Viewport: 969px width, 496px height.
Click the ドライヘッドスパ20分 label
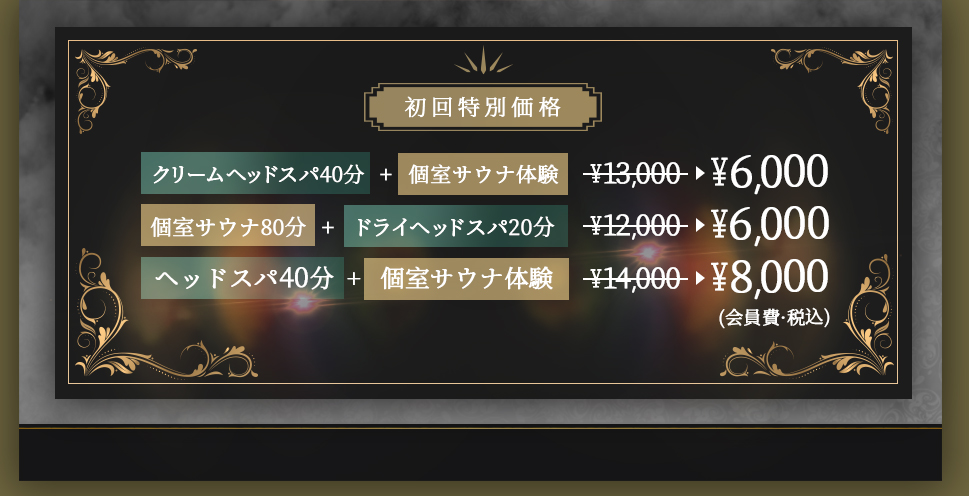pos(456,226)
